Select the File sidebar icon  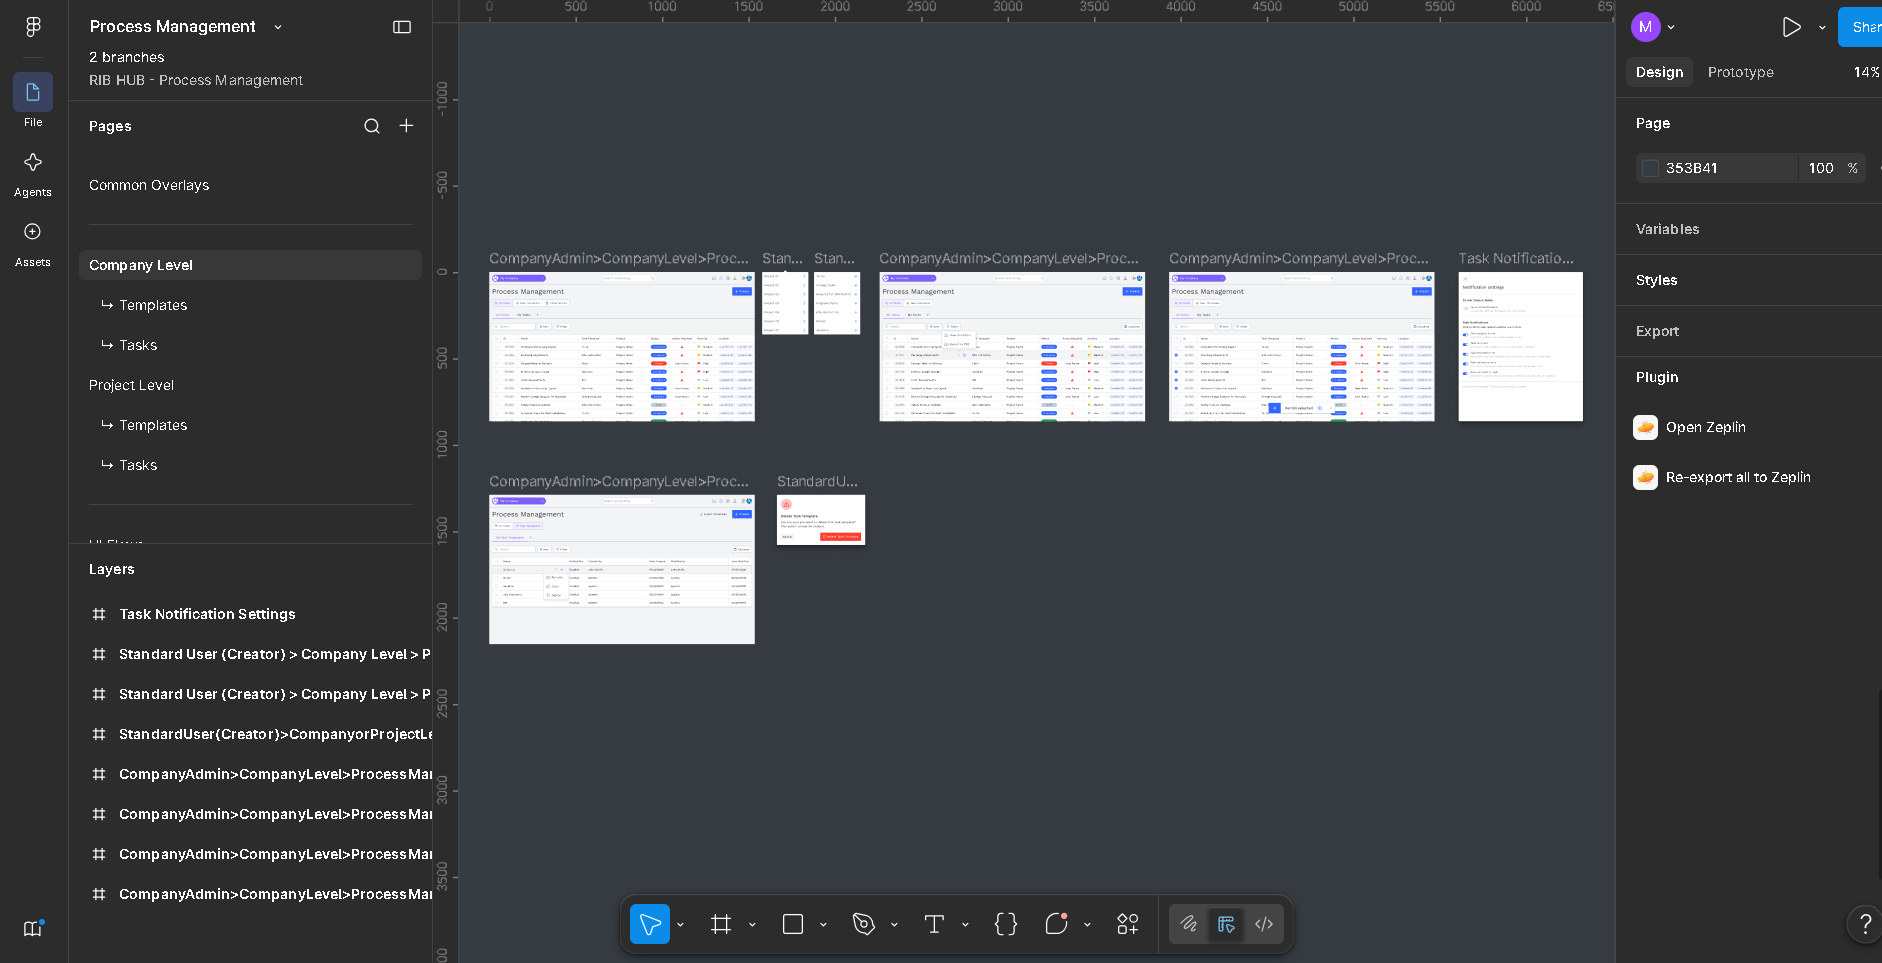33,92
